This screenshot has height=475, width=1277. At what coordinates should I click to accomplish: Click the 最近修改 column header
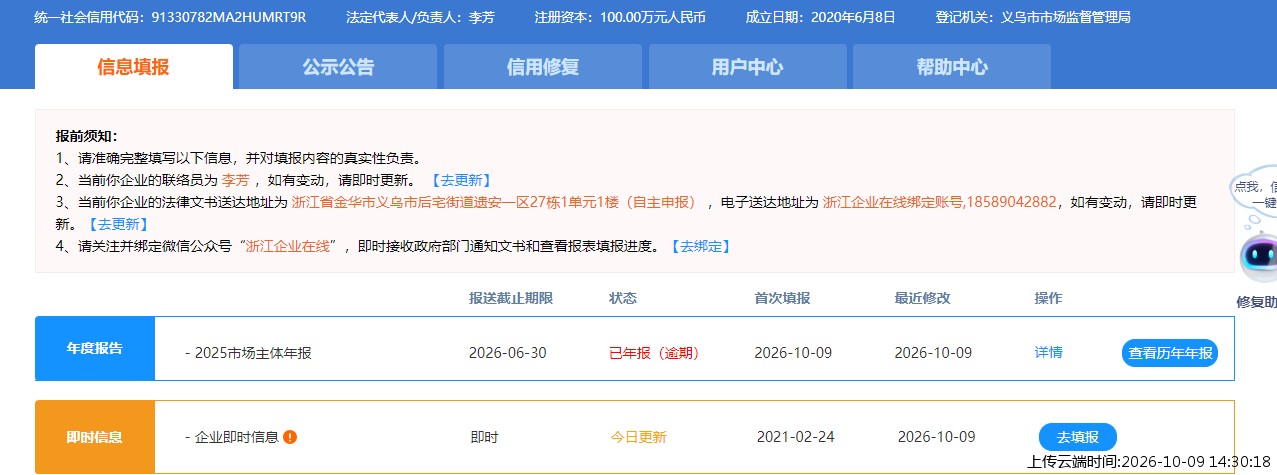[x=922, y=298]
